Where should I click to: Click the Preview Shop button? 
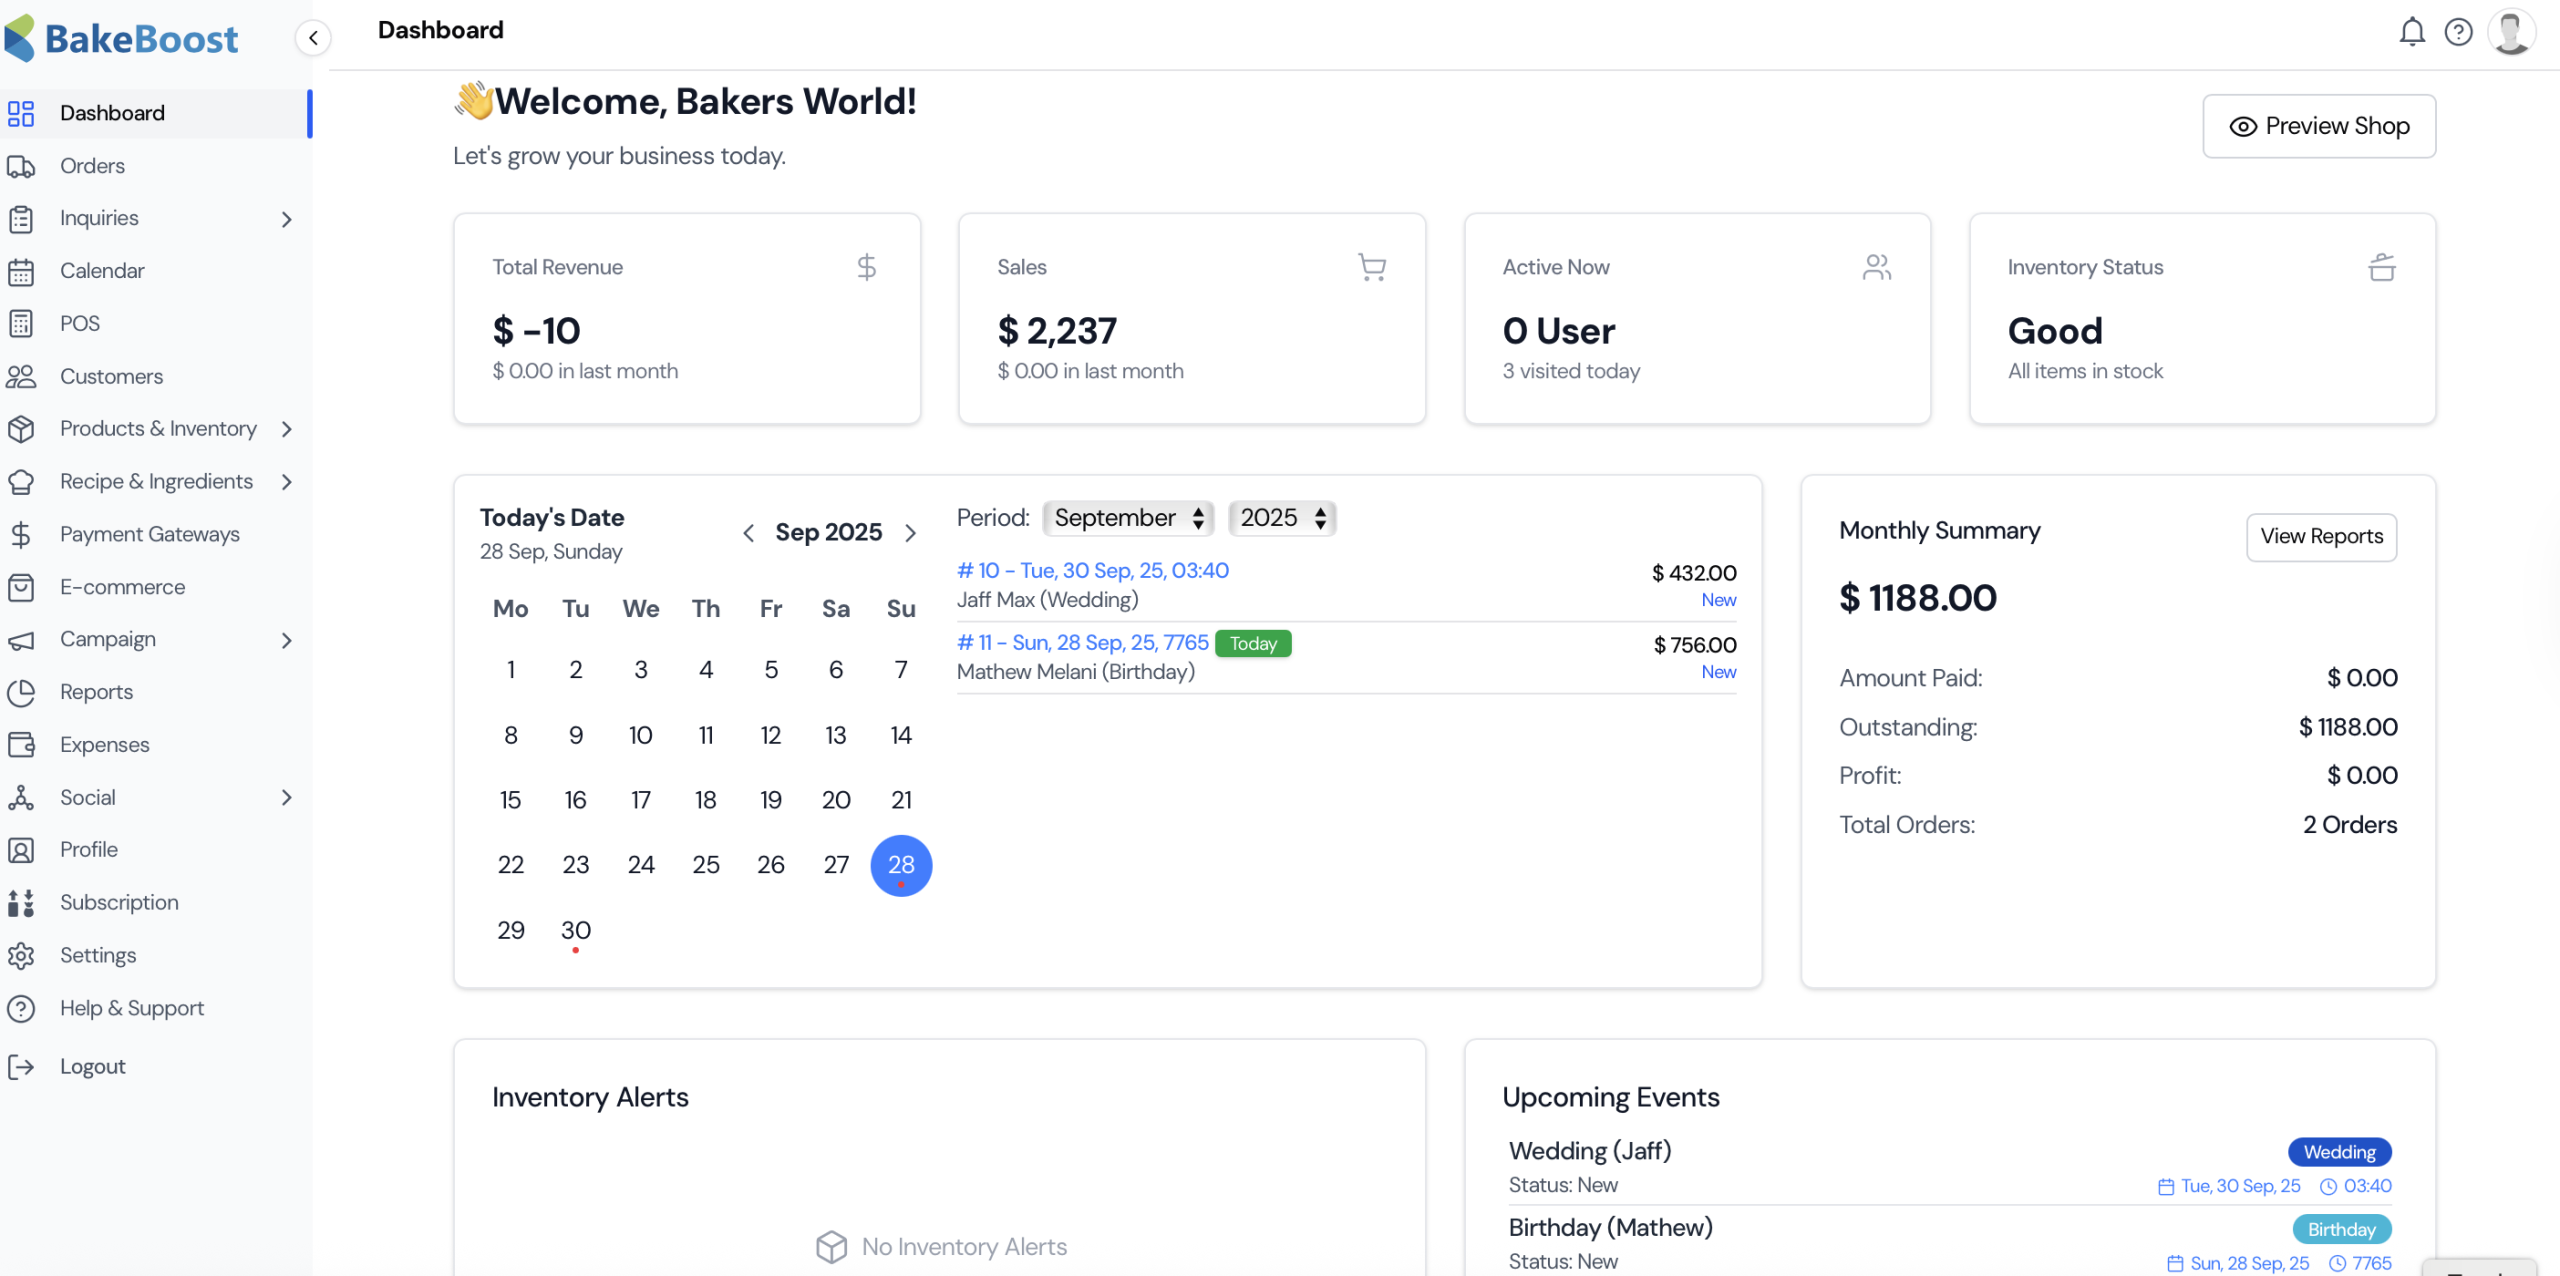(x=2319, y=125)
